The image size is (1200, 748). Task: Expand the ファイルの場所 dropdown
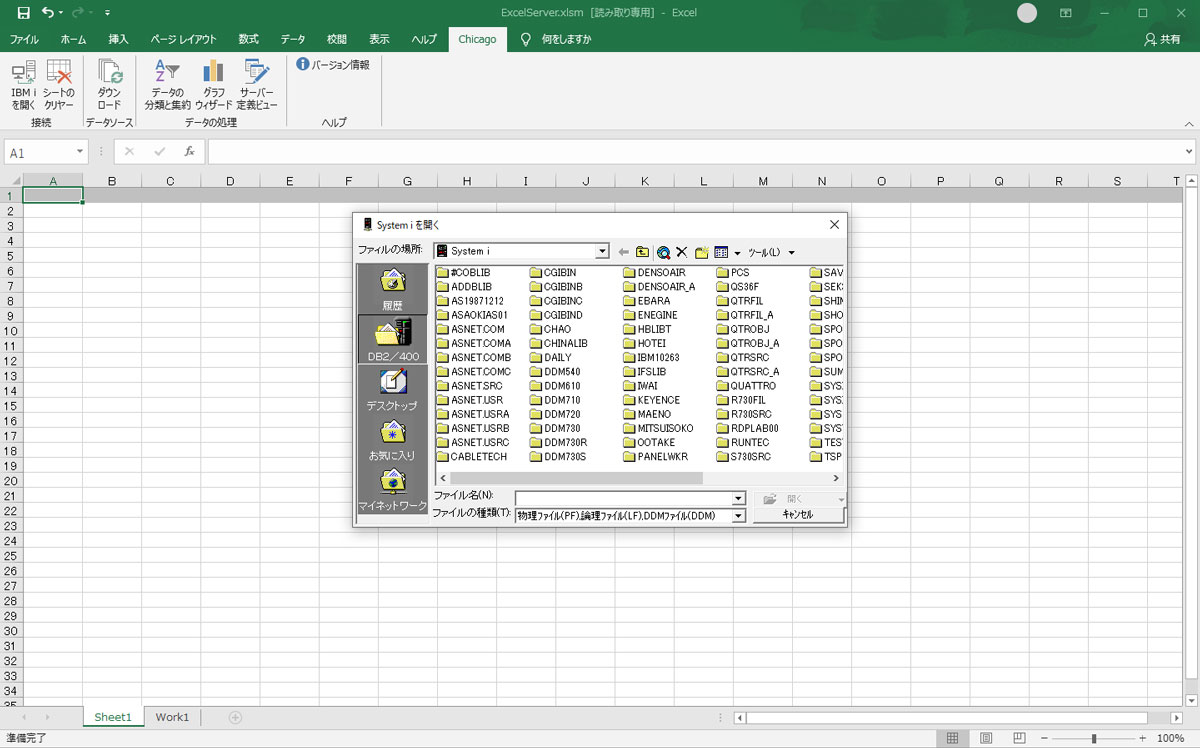602,252
